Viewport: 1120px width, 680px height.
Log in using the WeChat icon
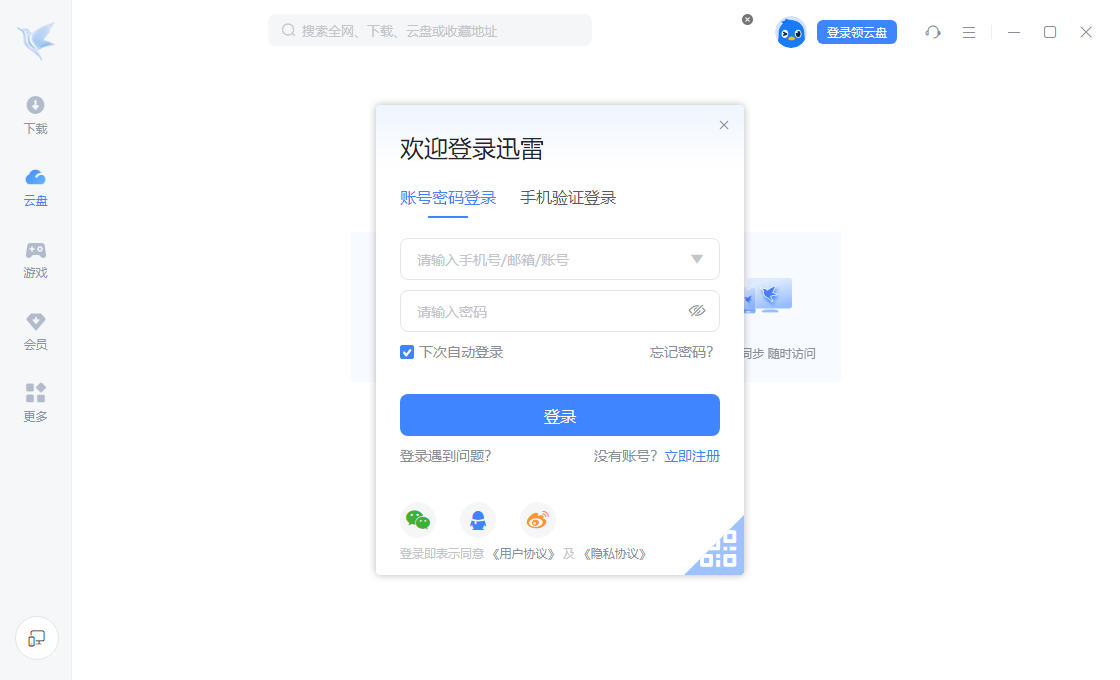point(418,520)
